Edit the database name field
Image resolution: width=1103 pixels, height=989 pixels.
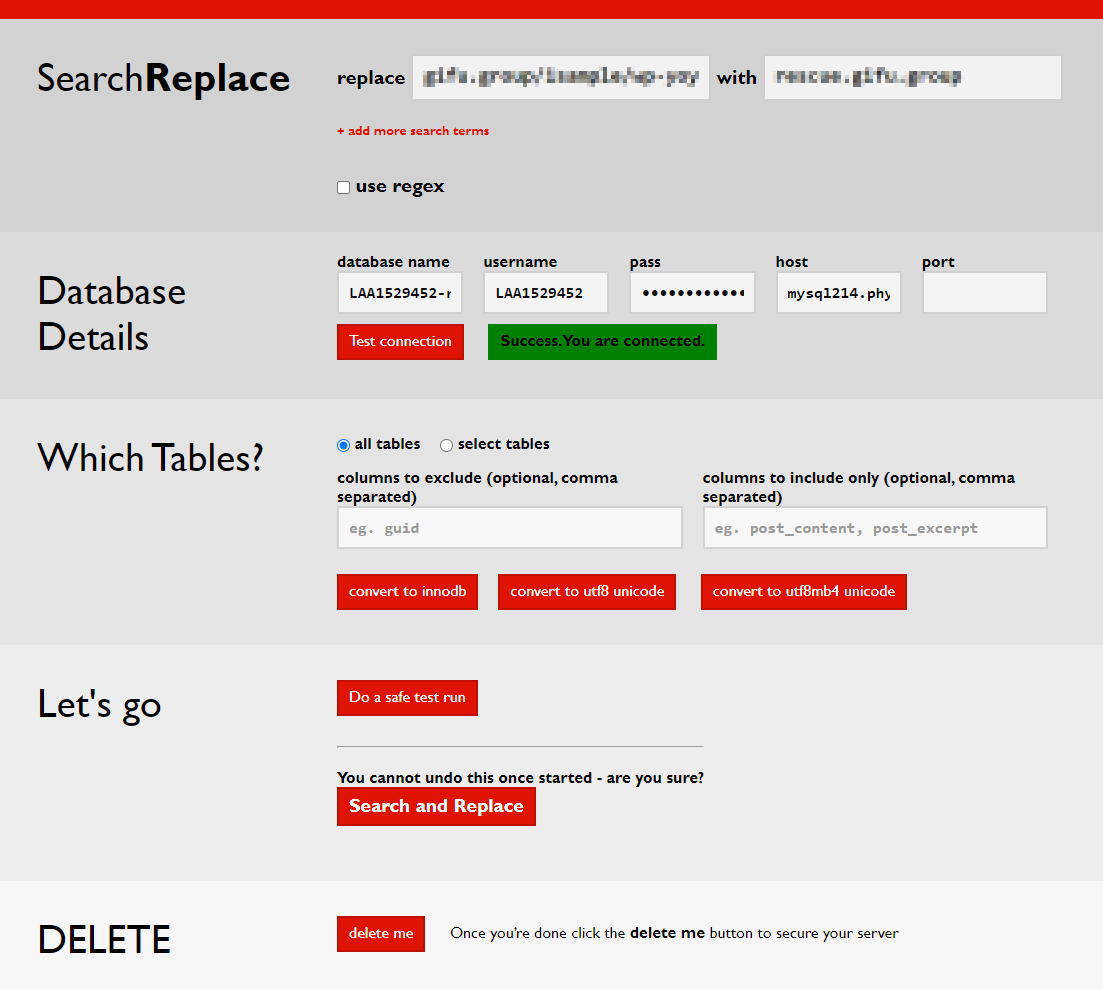point(400,293)
